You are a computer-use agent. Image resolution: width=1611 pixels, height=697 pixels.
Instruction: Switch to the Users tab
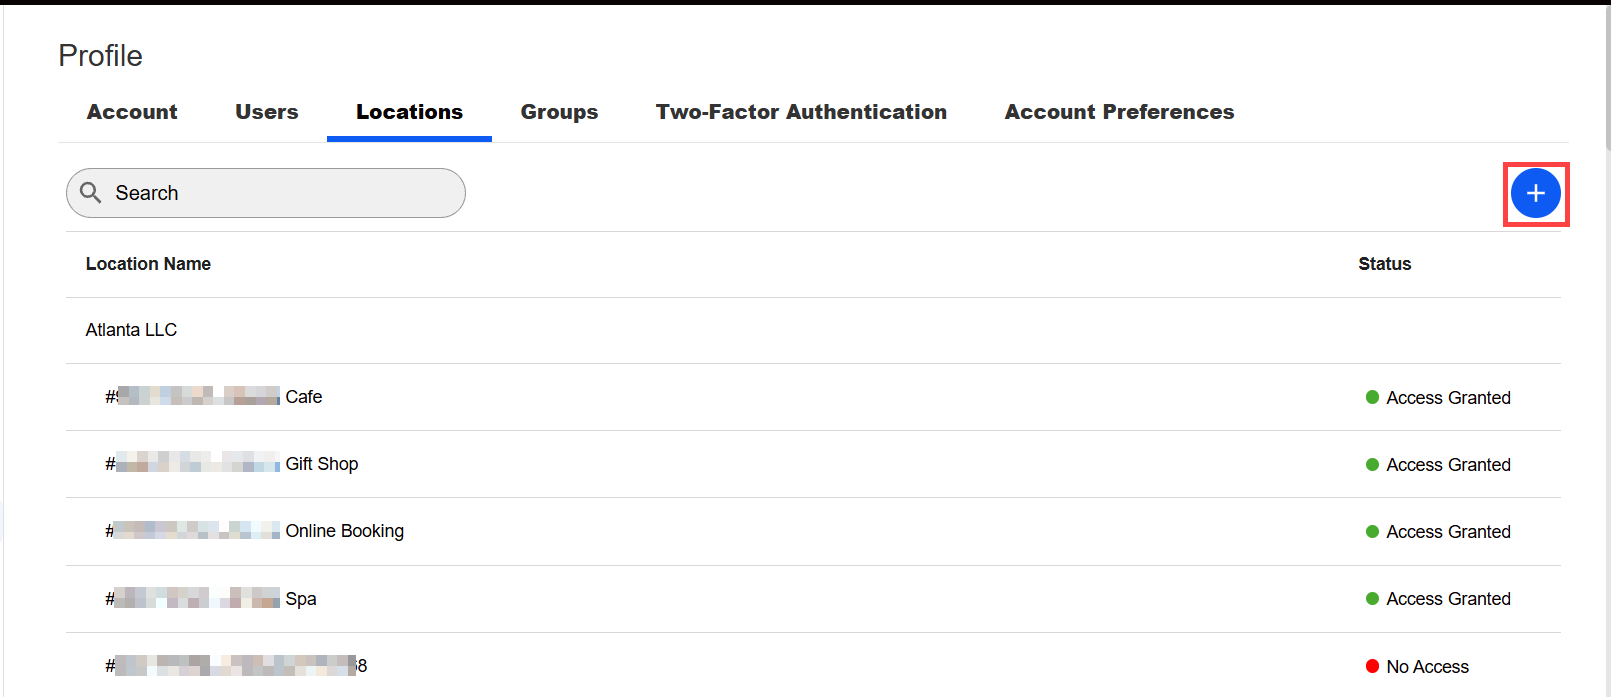pyautogui.click(x=267, y=112)
